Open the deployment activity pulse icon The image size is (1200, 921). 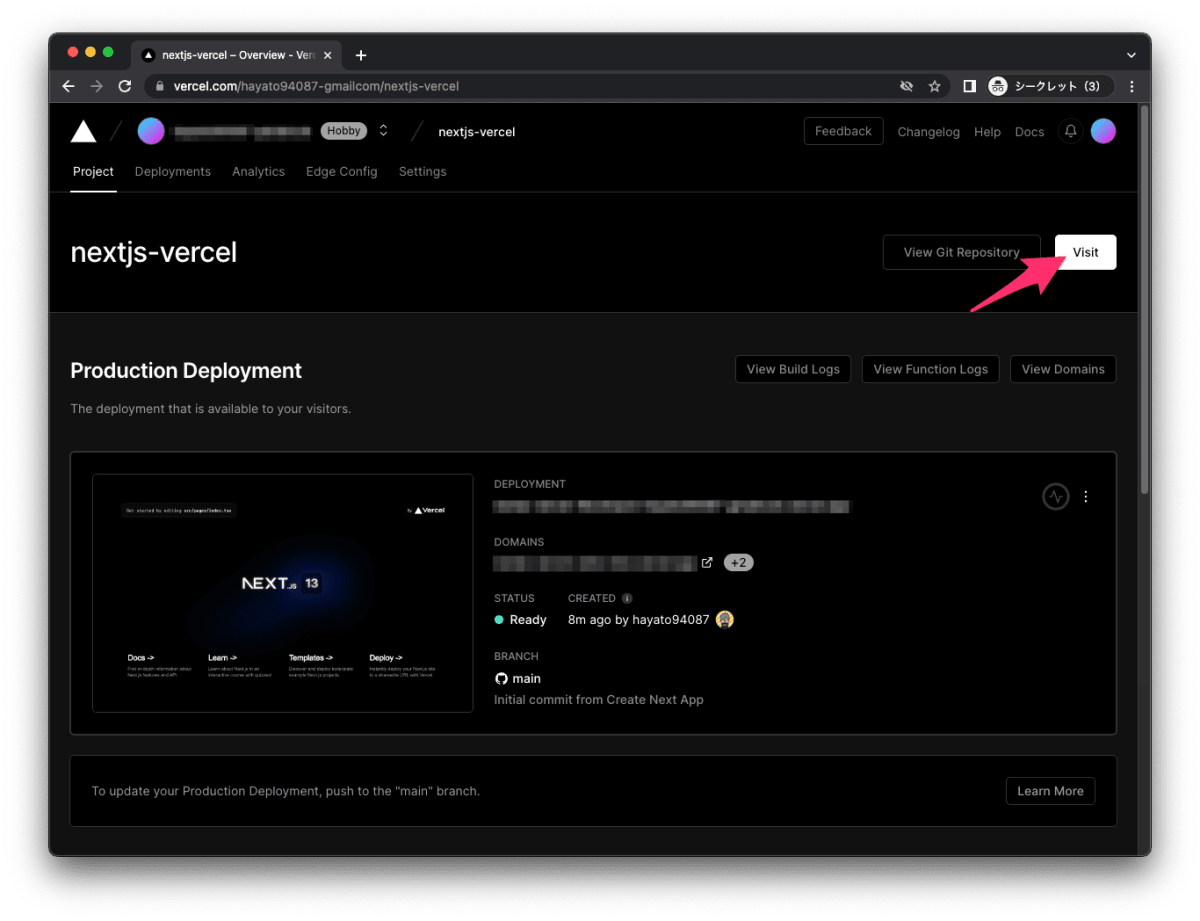click(x=1056, y=496)
